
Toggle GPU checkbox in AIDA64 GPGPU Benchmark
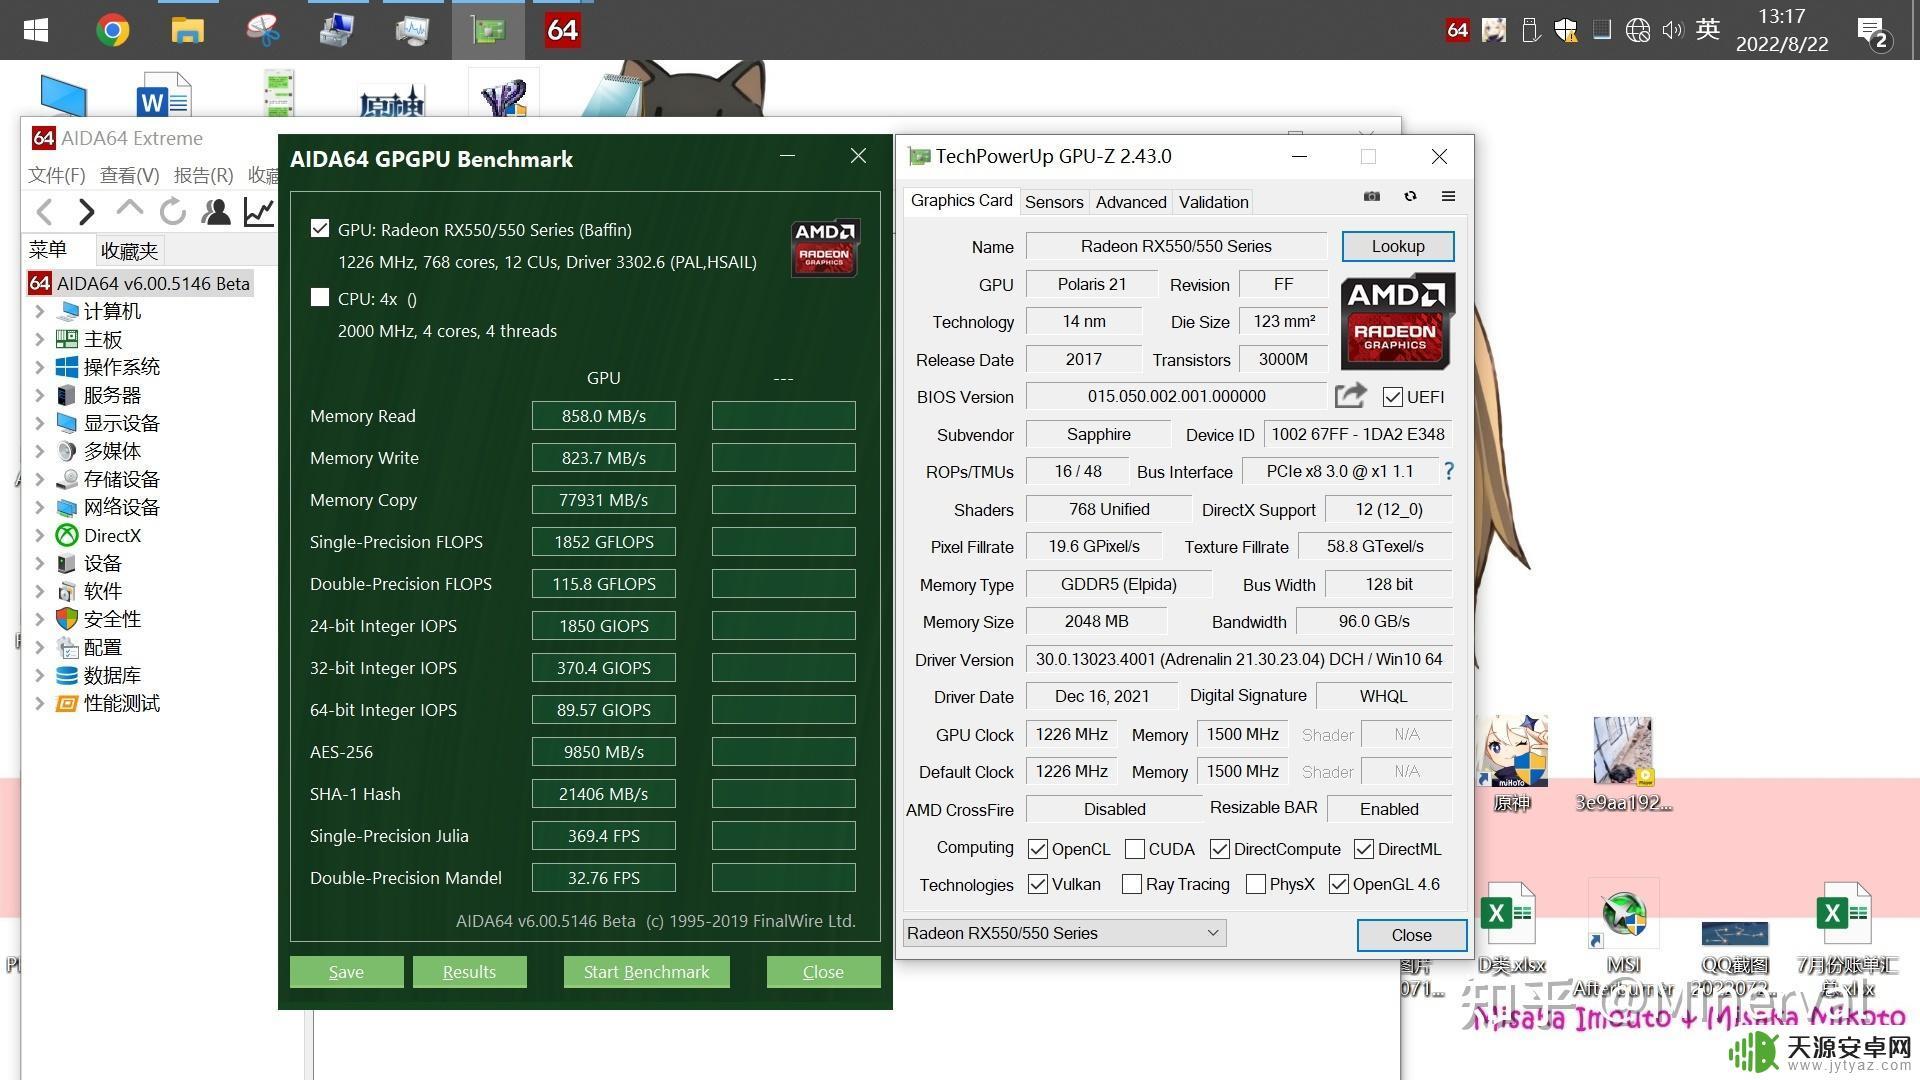tap(318, 227)
